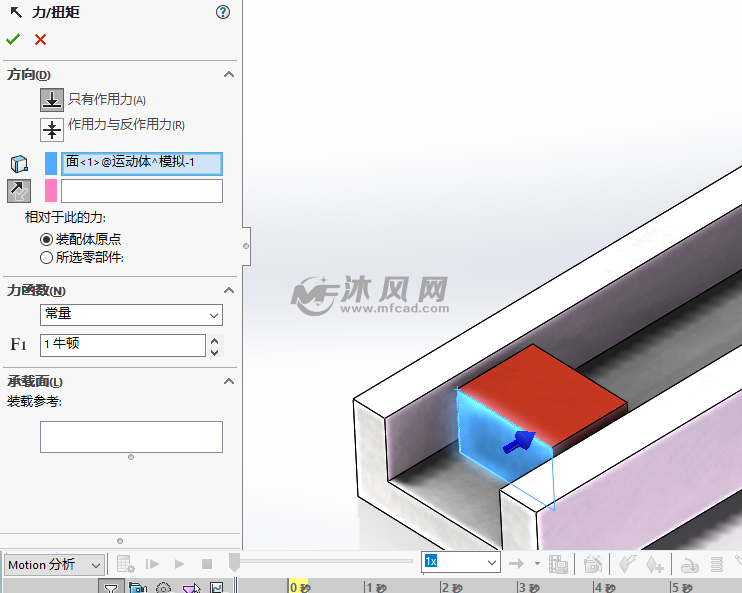Click the filter results plot icon
742x593 pixels.
tap(217, 587)
